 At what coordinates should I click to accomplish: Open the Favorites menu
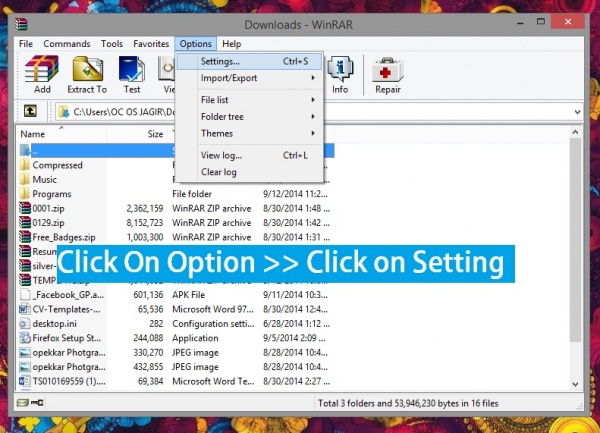tap(151, 44)
